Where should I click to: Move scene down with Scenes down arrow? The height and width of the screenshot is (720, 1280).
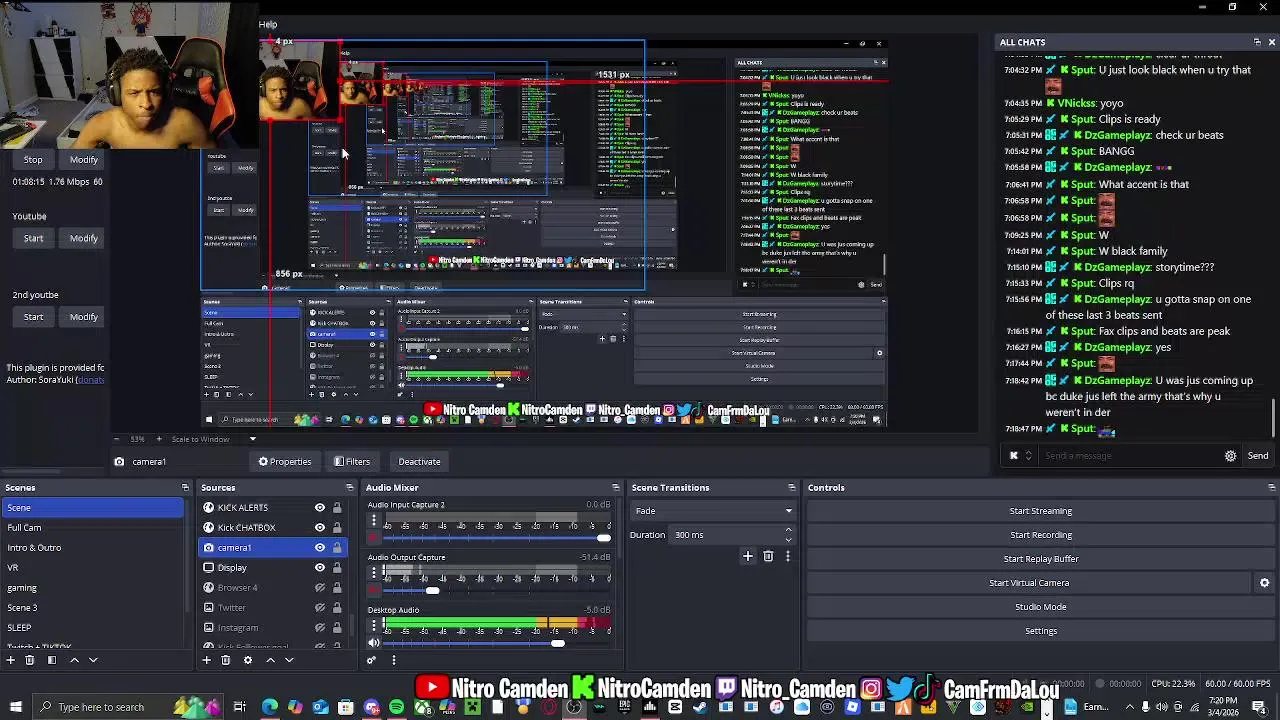coord(93,660)
